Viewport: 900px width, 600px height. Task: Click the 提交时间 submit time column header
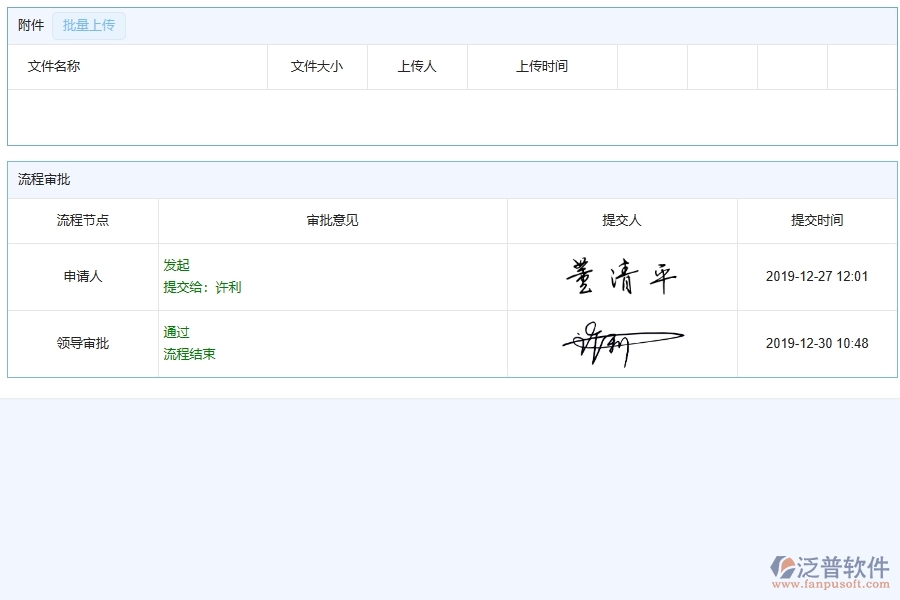pyautogui.click(x=817, y=220)
